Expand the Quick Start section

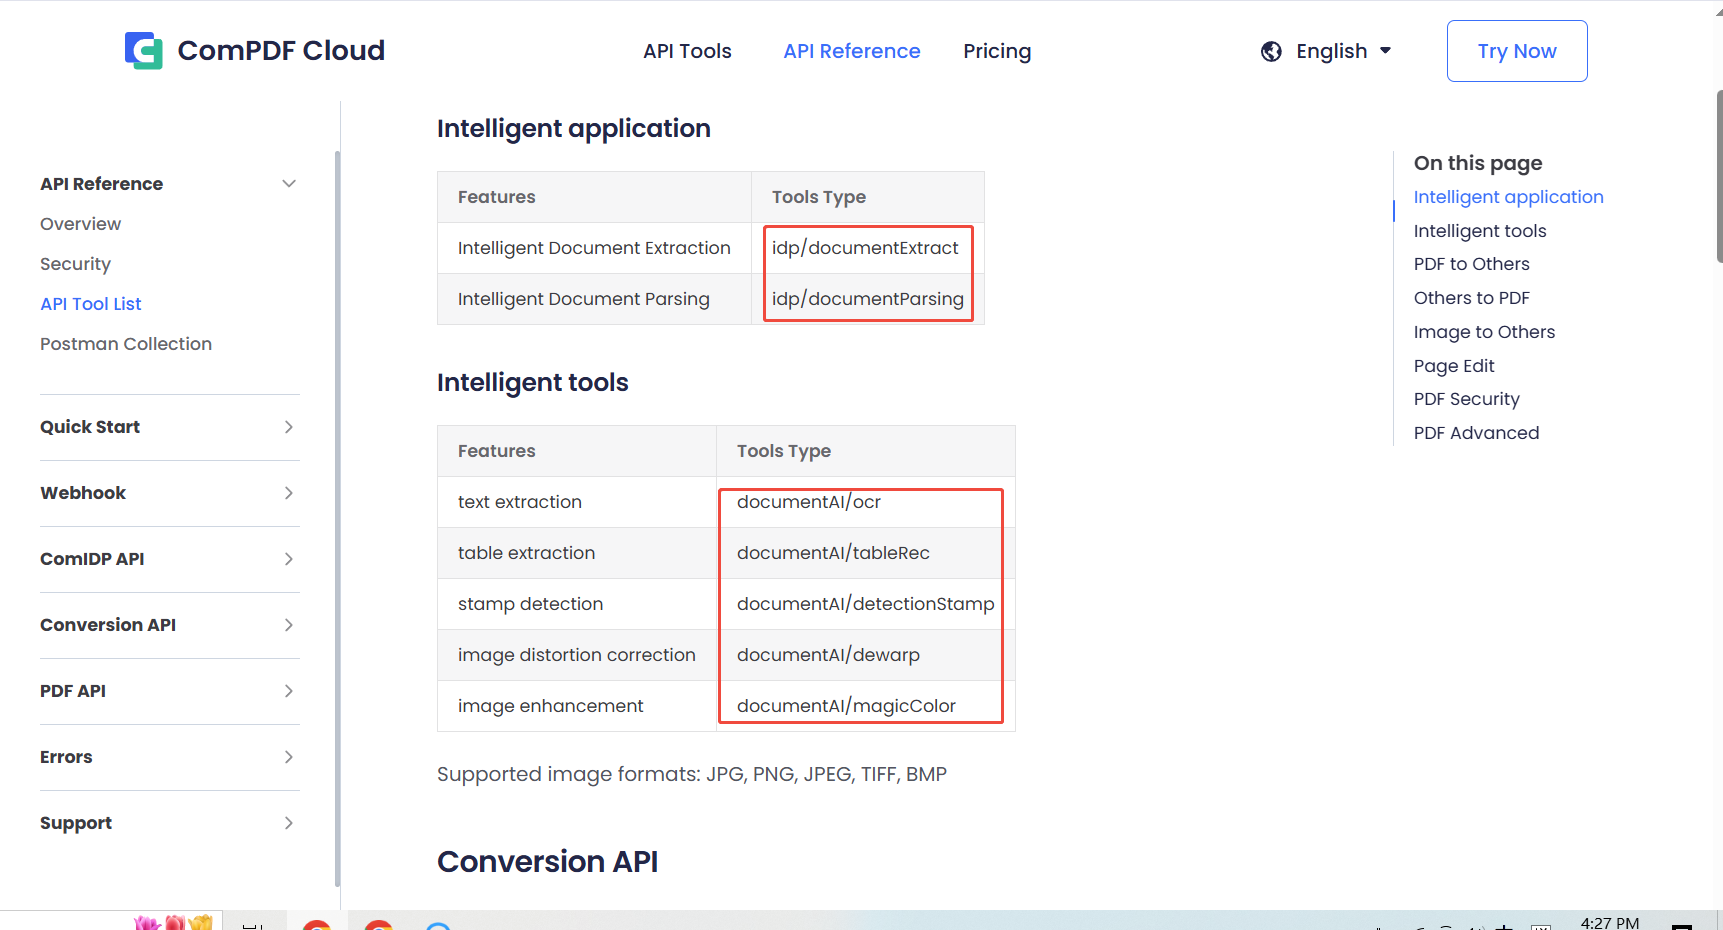click(289, 427)
